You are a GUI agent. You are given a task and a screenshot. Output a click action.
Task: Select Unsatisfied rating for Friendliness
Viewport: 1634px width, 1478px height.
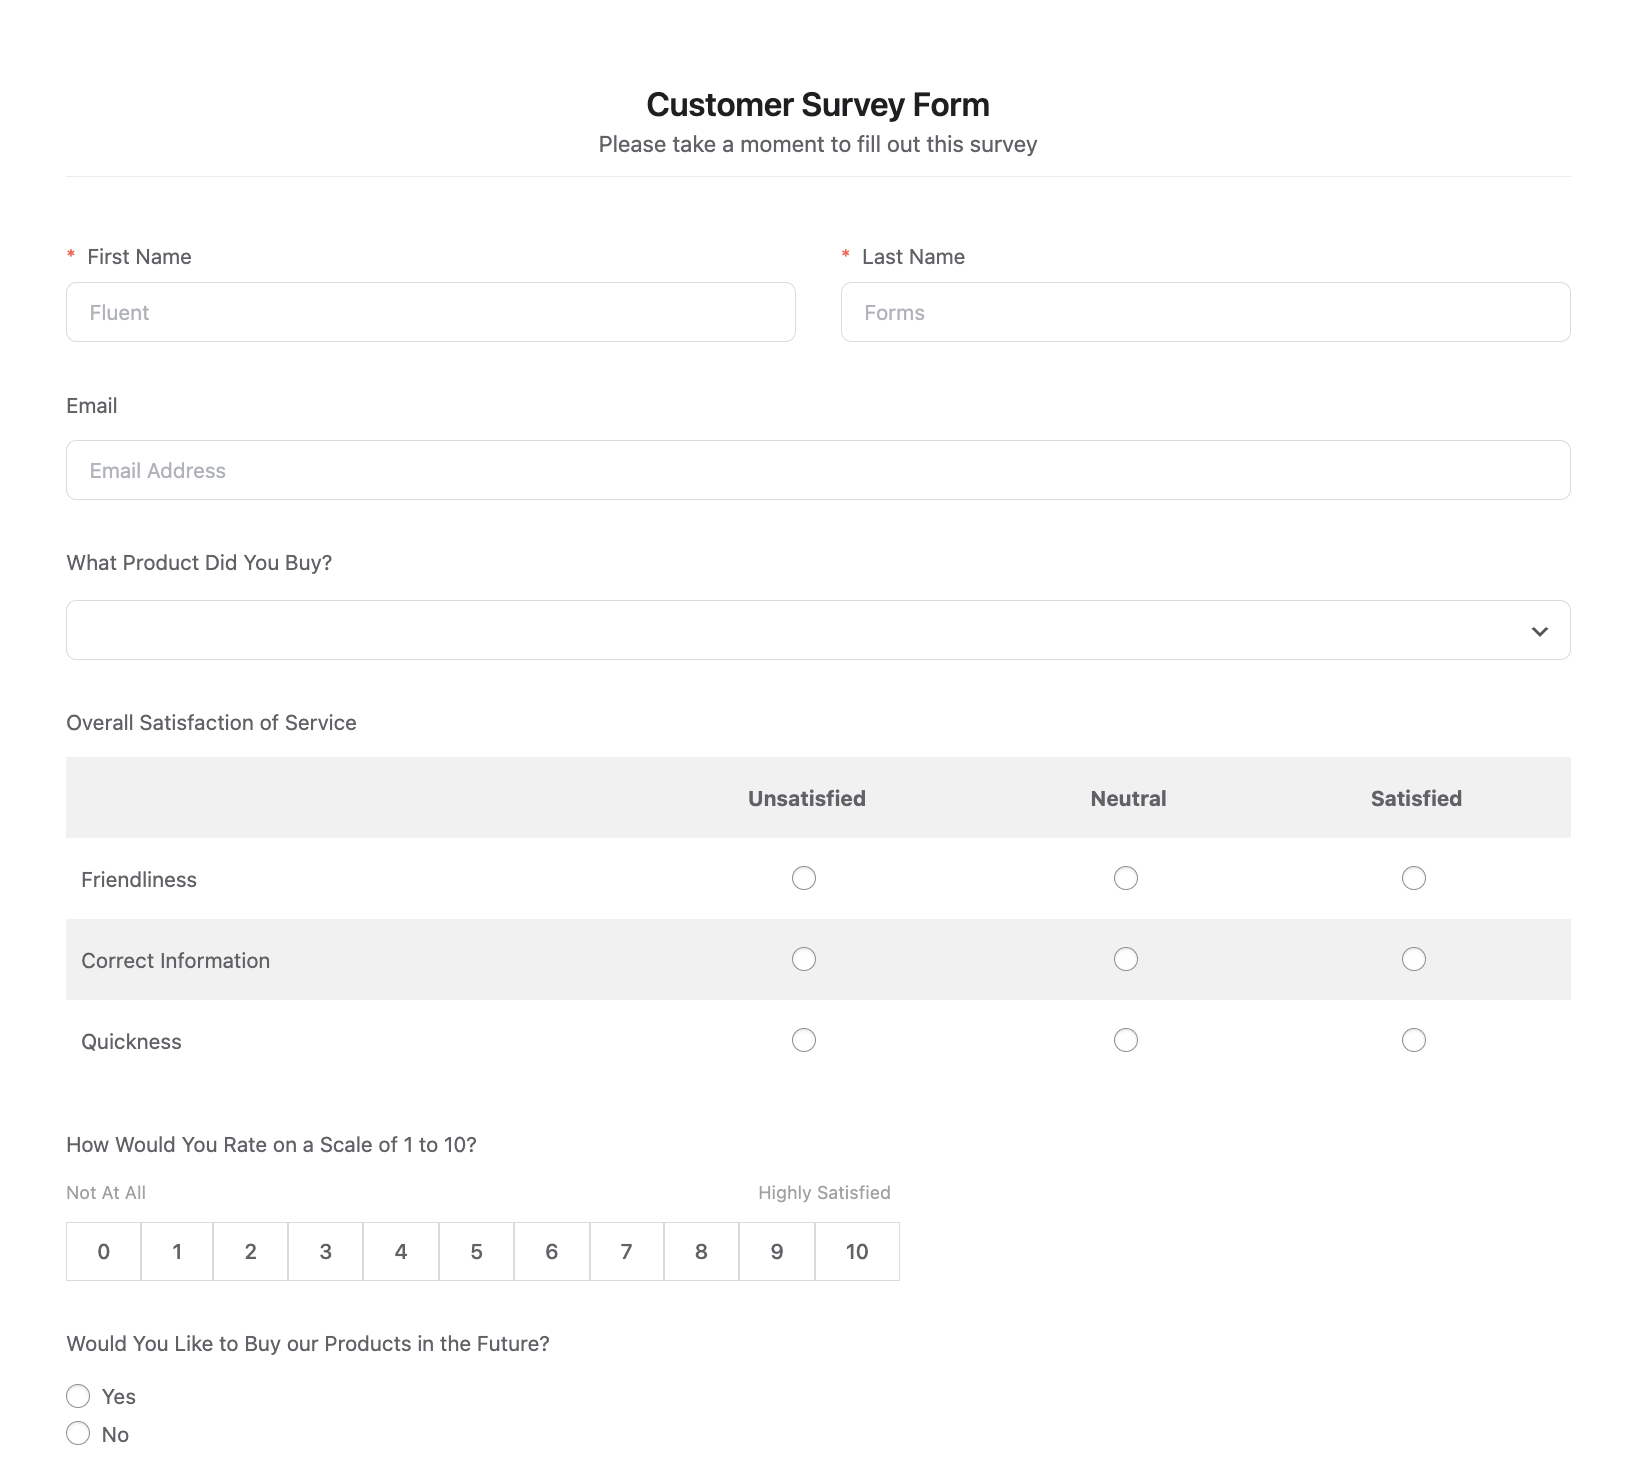[805, 878]
